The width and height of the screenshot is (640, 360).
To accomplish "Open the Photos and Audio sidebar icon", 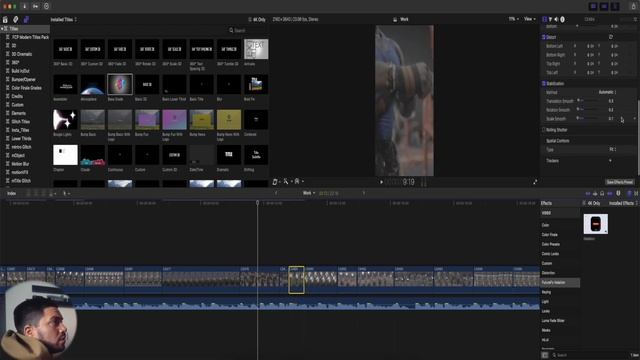I will coord(16,19).
